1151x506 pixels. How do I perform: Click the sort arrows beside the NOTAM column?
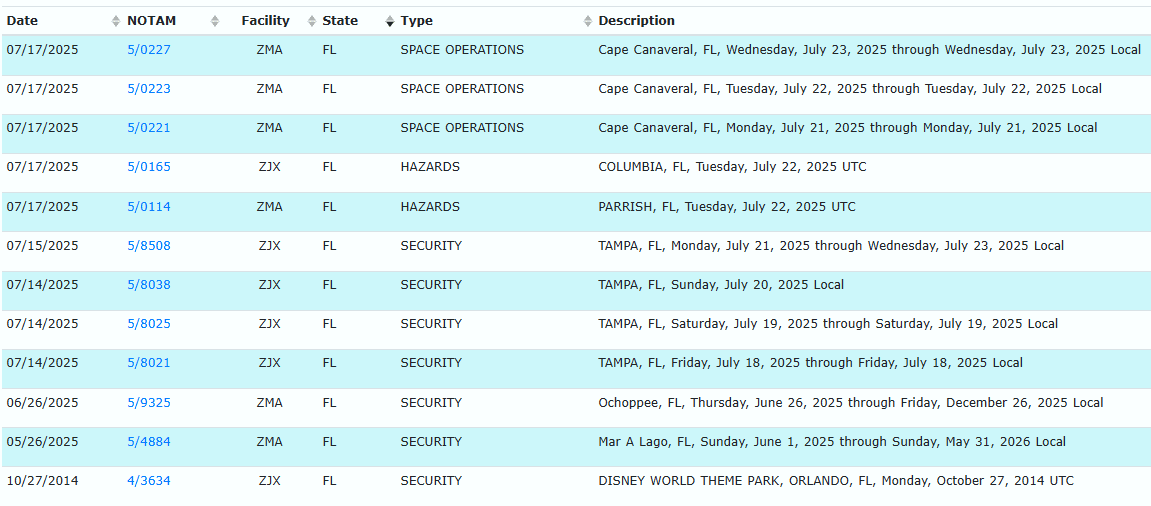215,21
